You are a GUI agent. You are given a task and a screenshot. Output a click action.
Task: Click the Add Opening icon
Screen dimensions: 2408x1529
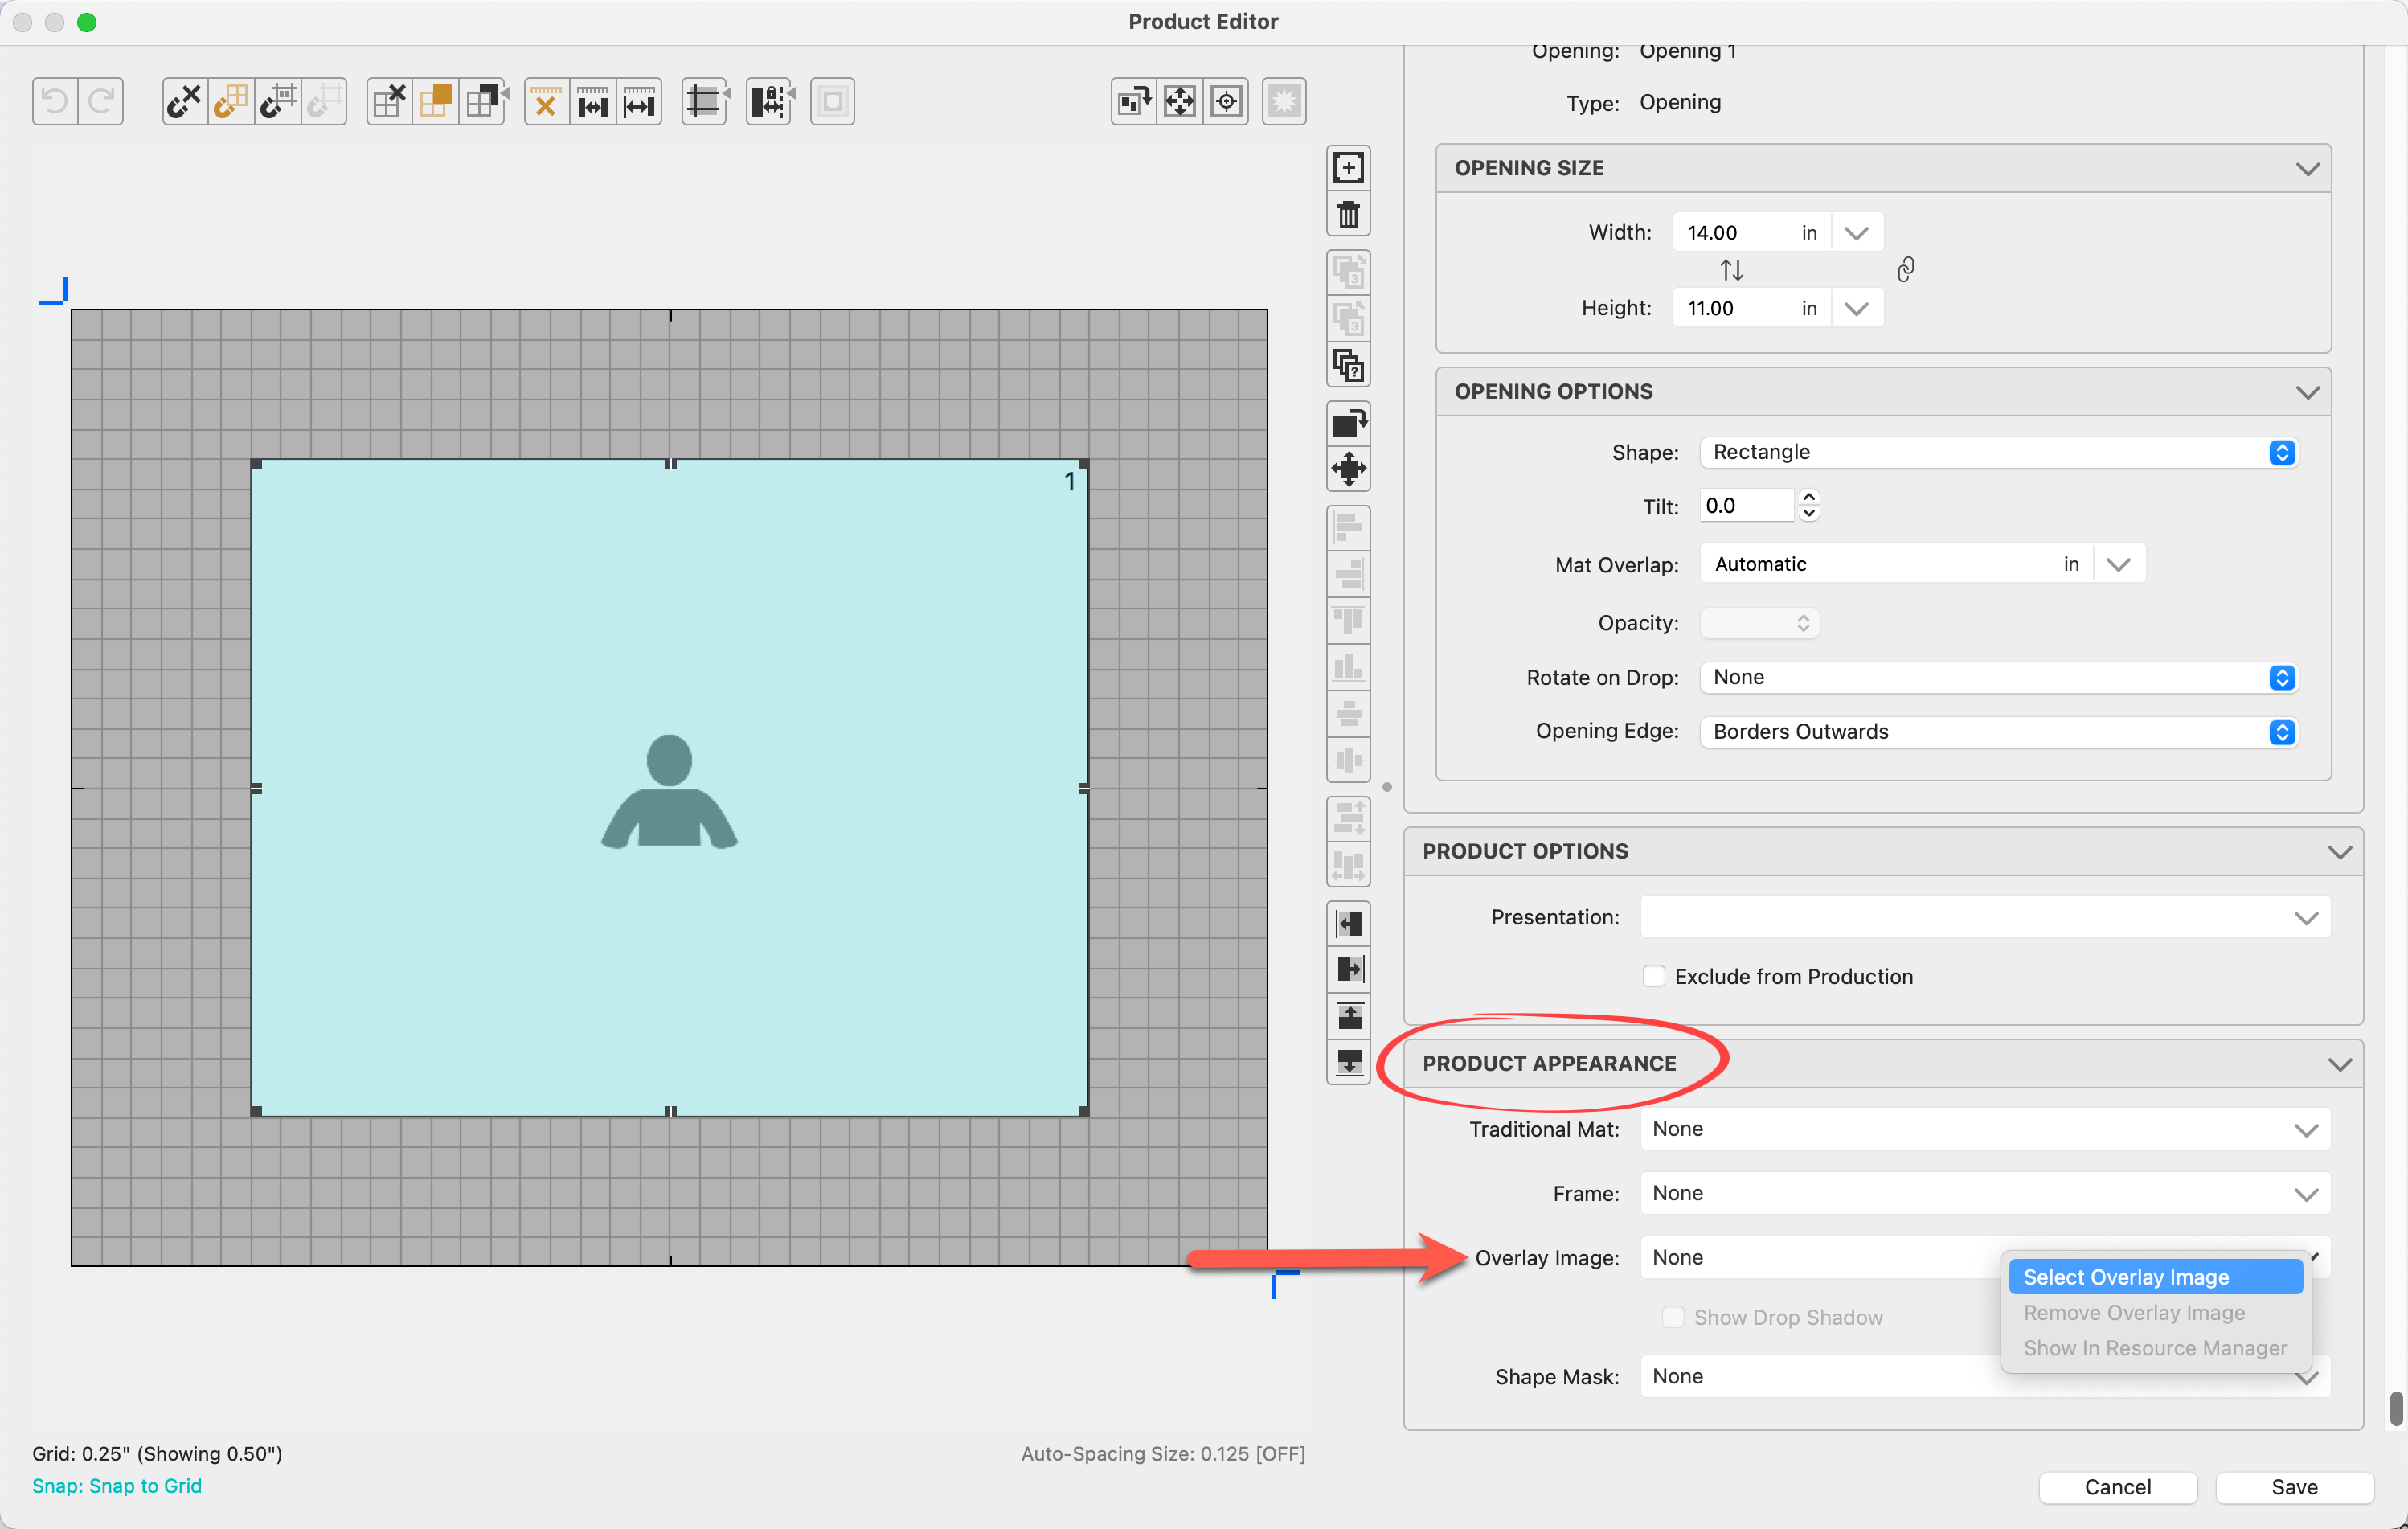pyautogui.click(x=1348, y=168)
